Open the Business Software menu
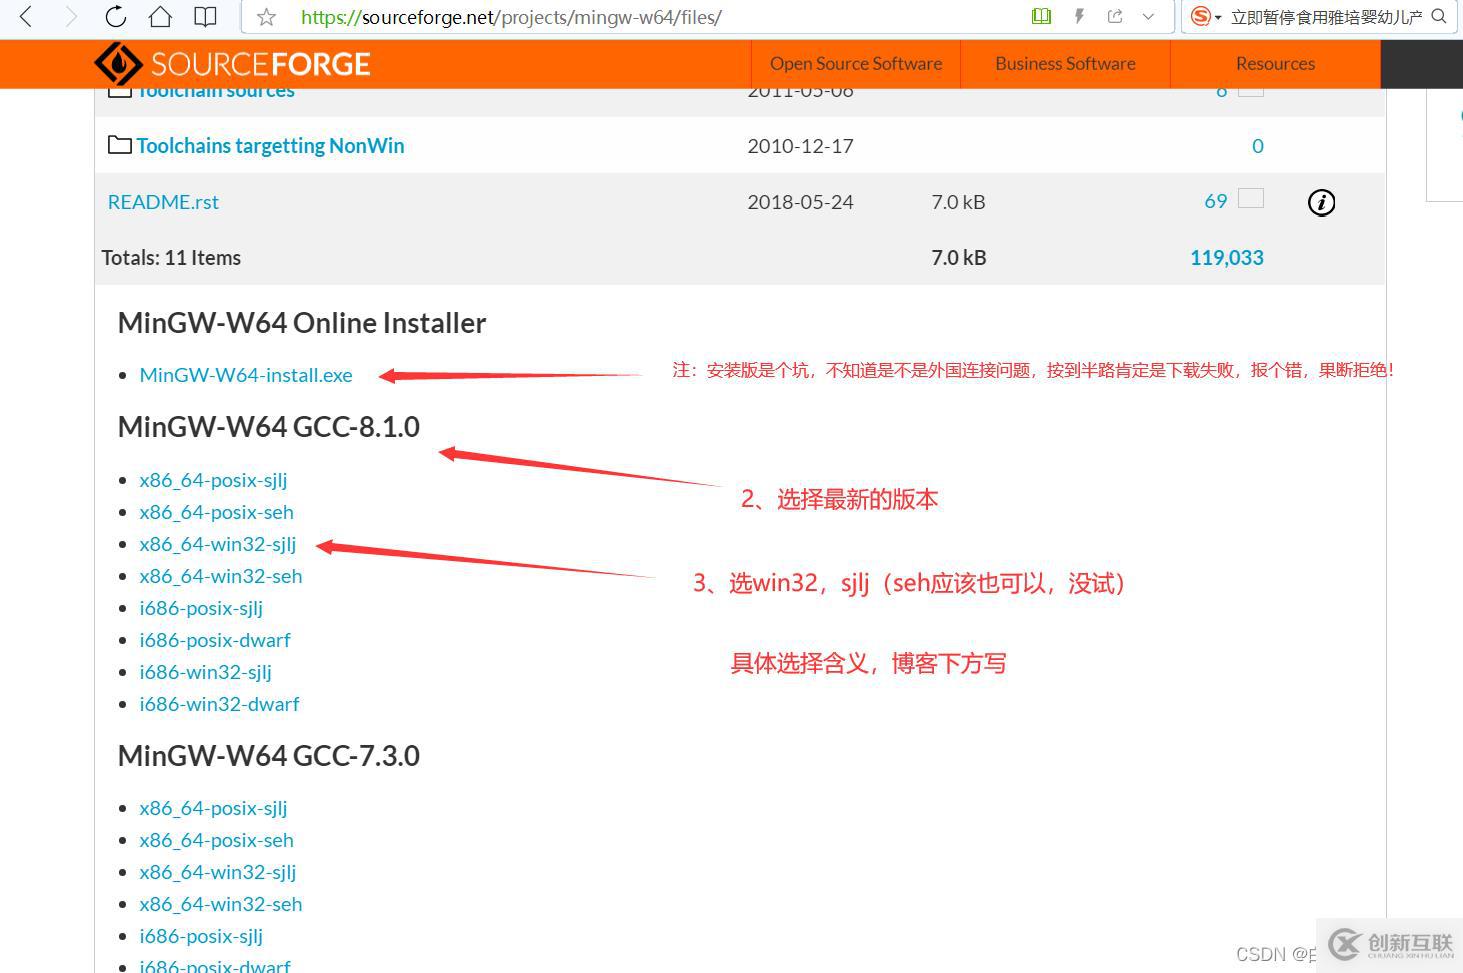1463x973 pixels. [1065, 64]
